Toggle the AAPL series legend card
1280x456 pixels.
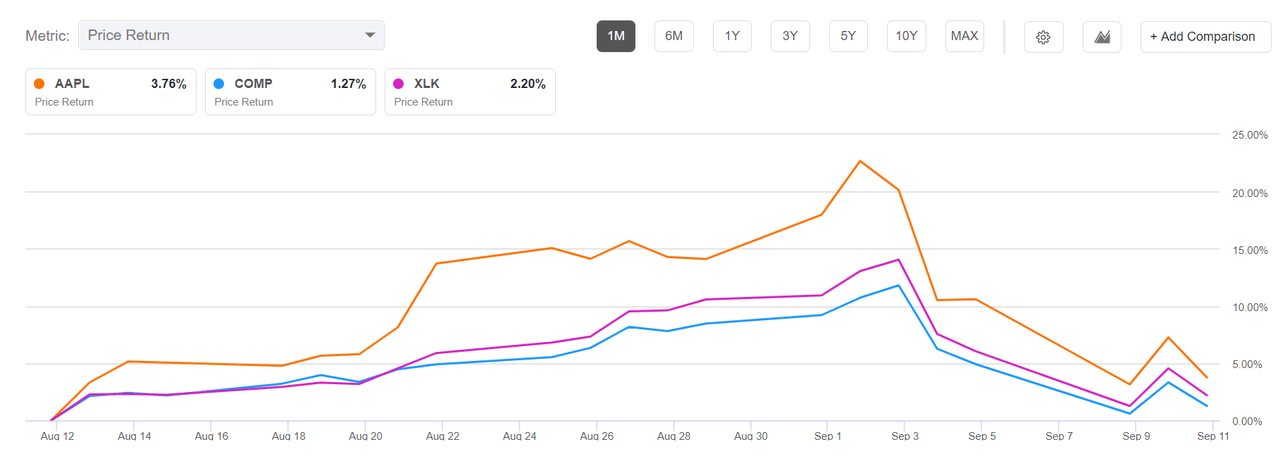tap(110, 92)
